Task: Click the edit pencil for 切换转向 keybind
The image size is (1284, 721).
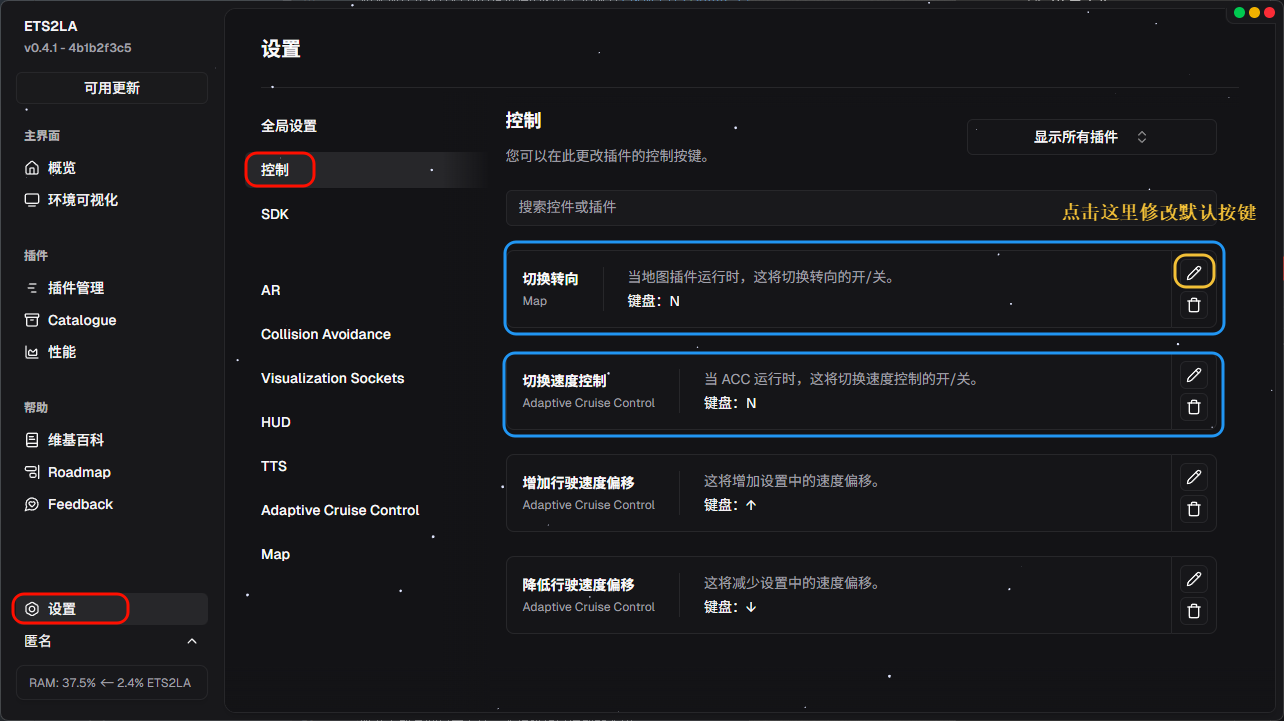Action: tap(1193, 272)
